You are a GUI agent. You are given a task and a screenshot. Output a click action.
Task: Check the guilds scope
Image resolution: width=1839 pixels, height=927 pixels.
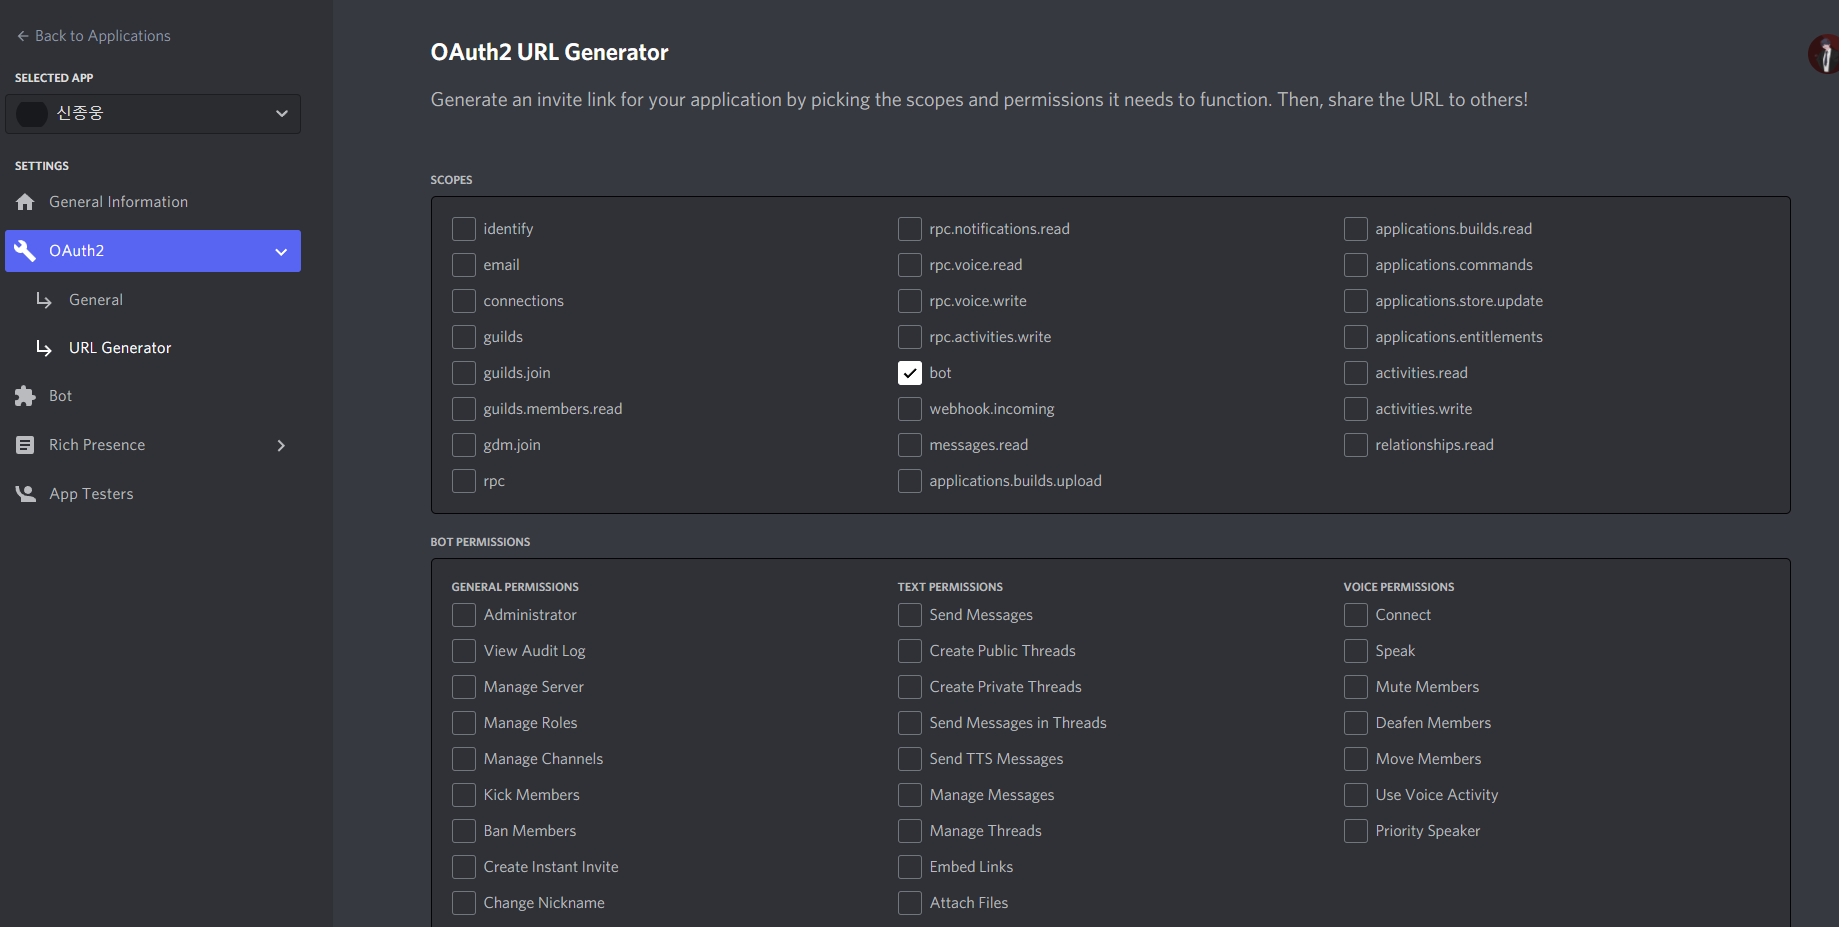[x=464, y=337]
